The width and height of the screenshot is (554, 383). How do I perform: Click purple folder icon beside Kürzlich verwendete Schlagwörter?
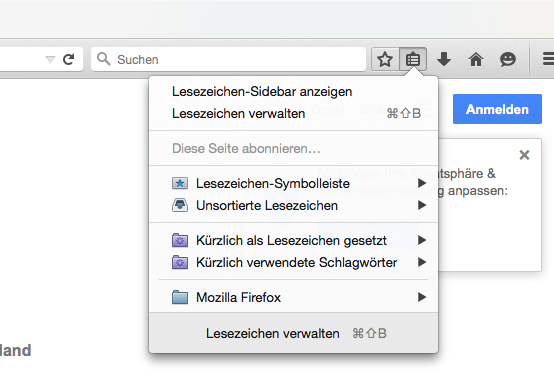pyautogui.click(x=180, y=262)
